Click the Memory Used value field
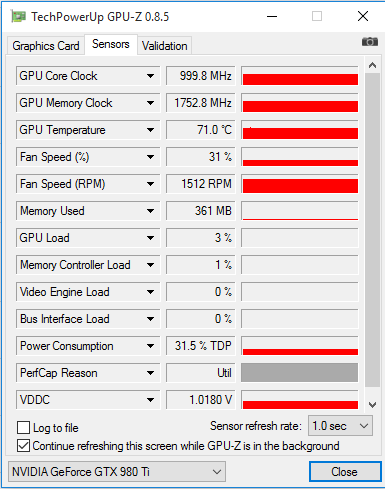This screenshot has height=489, width=385. point(201,211)
